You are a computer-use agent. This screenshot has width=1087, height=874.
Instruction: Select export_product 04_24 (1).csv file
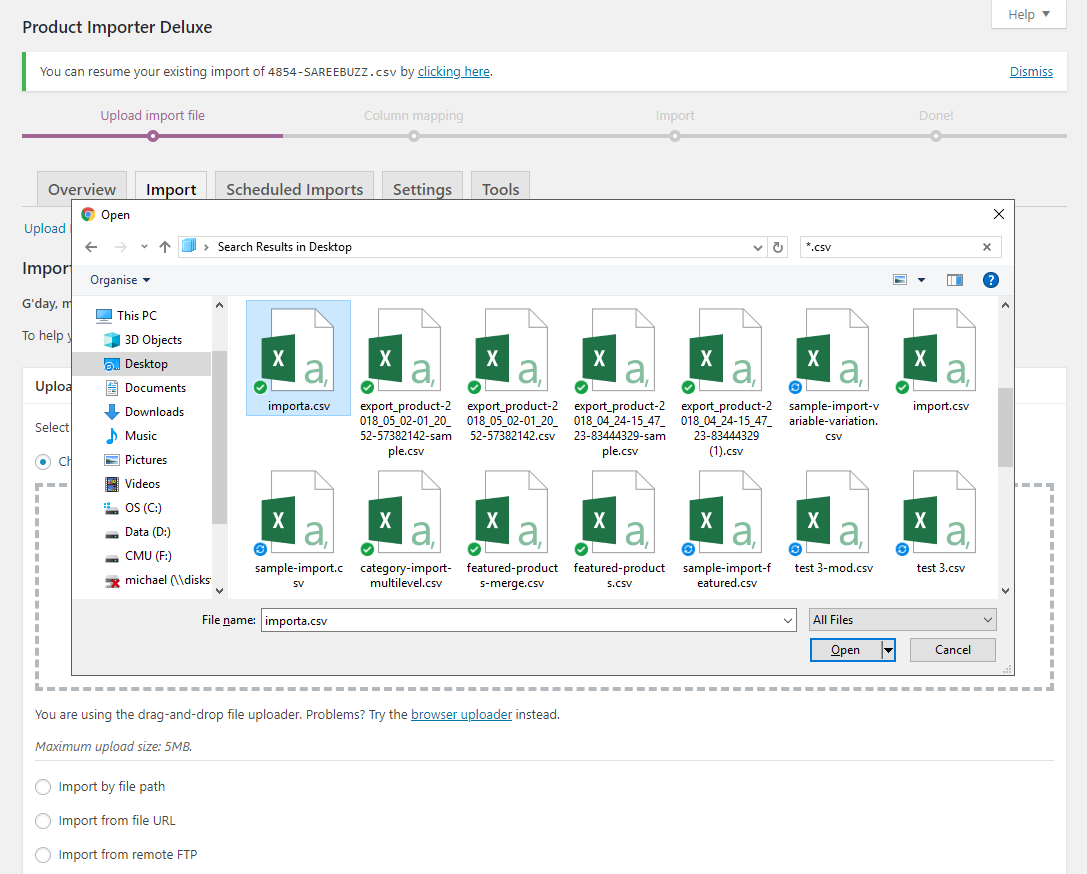tap(726, 382)
